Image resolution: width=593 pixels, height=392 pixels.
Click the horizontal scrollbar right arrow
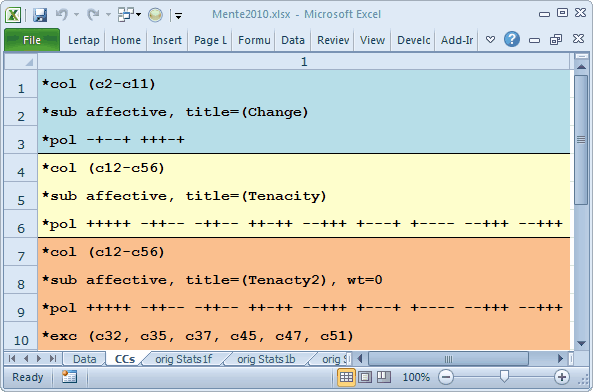tap(560, 358)
